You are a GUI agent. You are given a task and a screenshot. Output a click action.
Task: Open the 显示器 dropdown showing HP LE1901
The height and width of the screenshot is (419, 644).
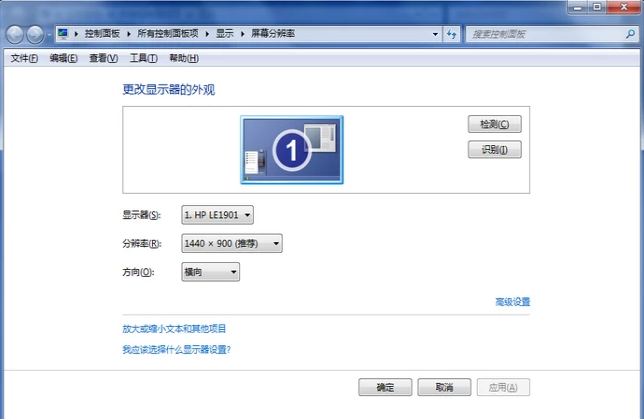click(217, 214)
